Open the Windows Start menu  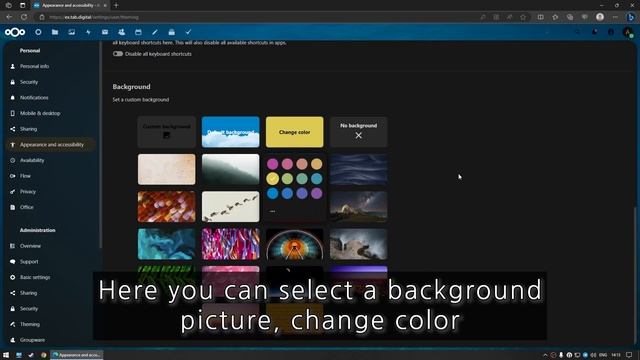(x=6, y=355)
